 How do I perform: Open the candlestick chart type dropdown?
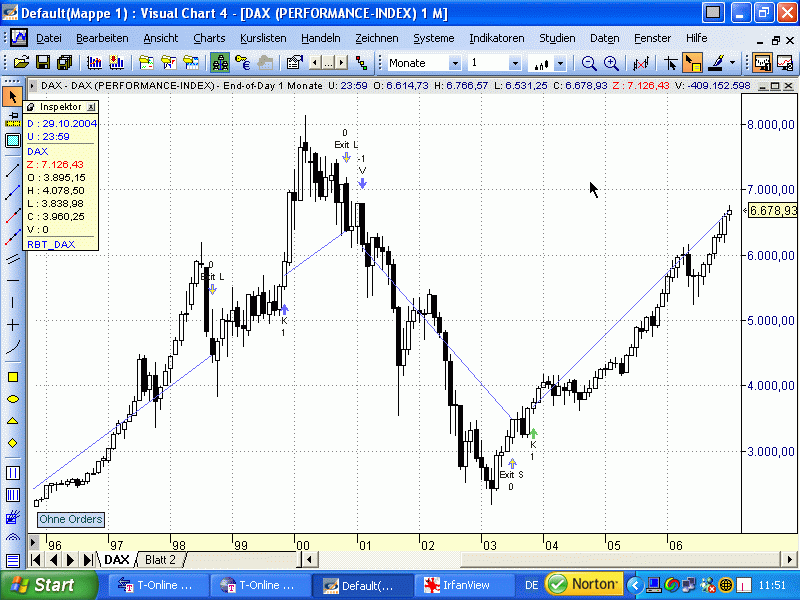point(560,63)
